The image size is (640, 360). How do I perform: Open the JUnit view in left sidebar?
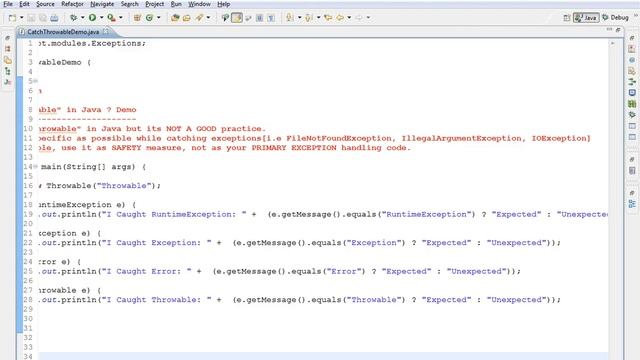7,82
